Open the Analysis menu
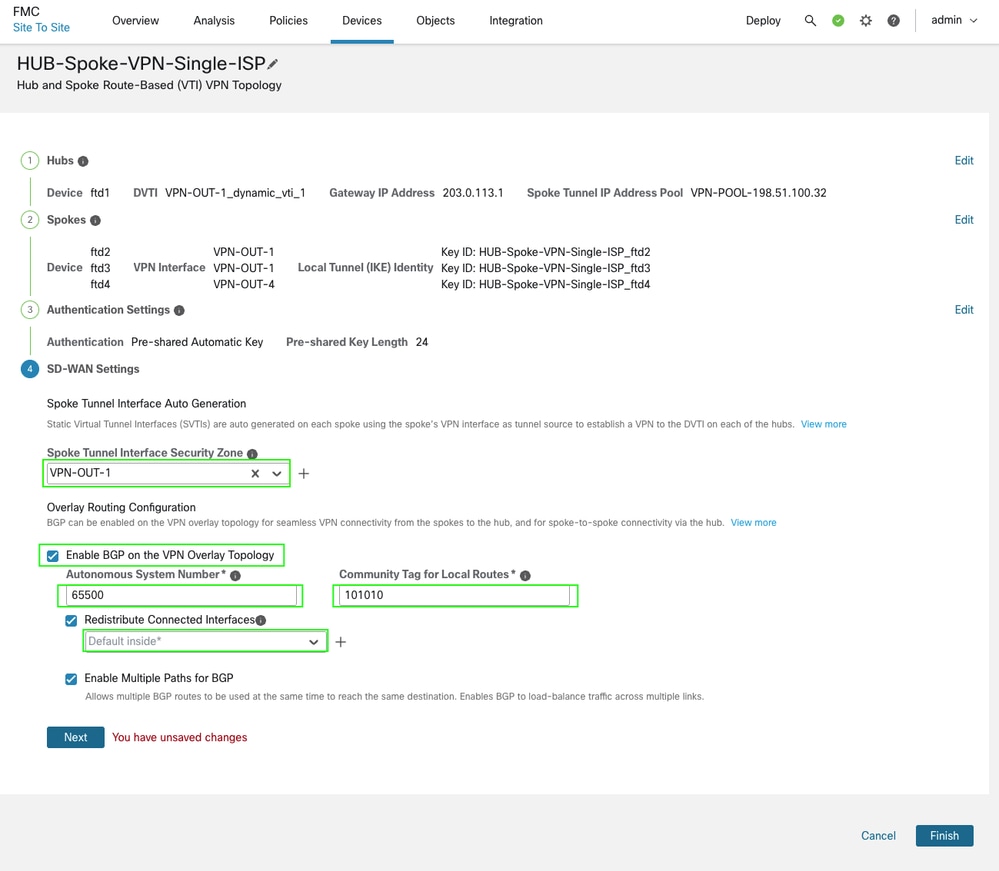 click(x=214, y=20)
